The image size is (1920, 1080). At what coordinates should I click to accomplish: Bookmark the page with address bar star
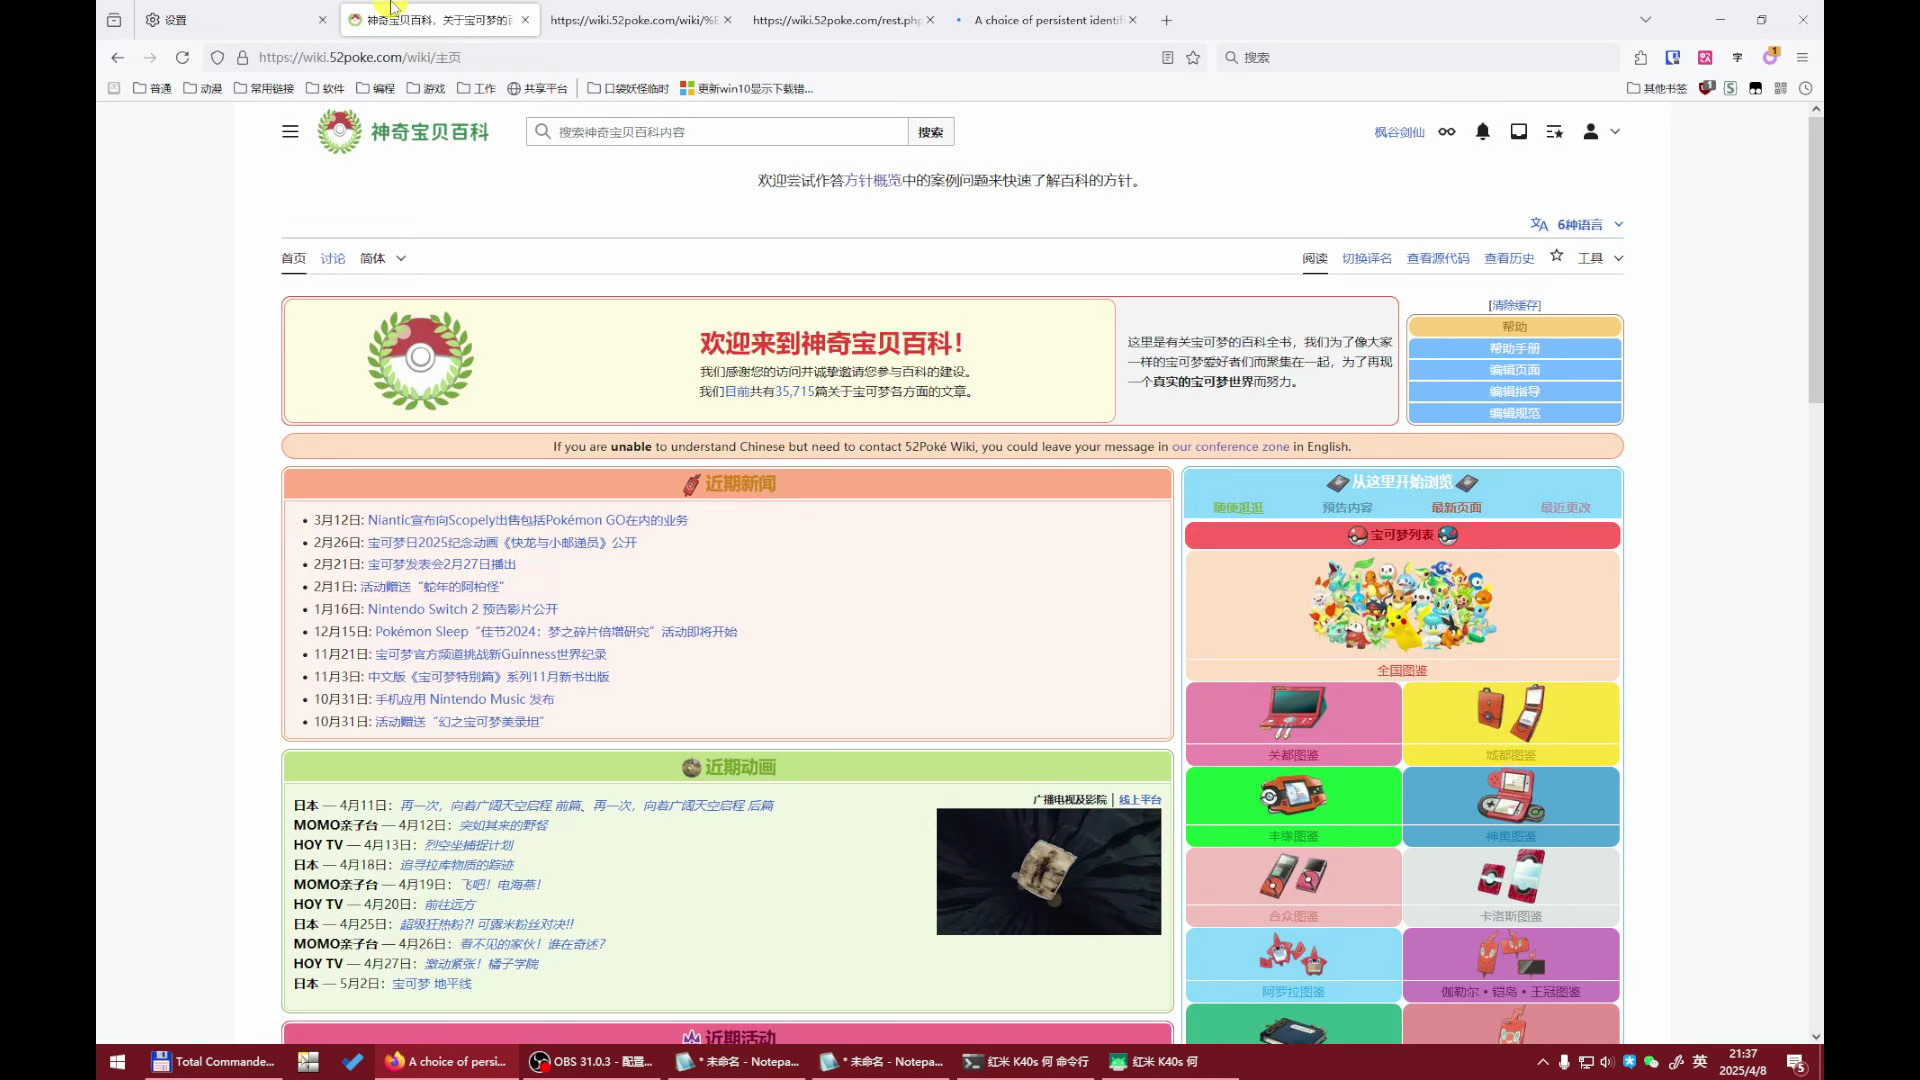click(1193, 58)
